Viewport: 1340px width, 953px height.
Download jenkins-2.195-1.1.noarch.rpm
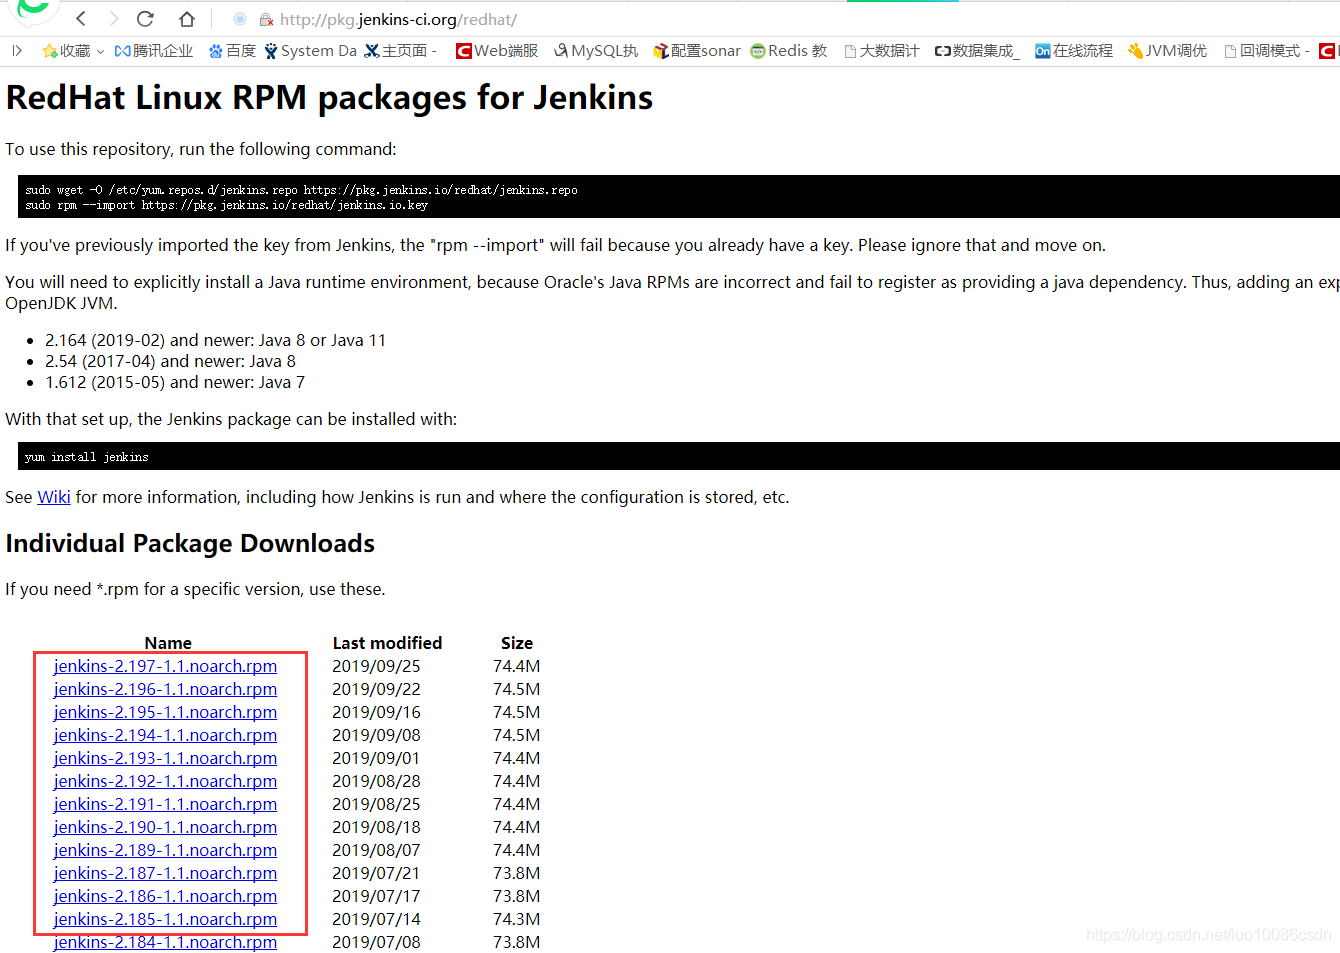click(x=165, y=712)
